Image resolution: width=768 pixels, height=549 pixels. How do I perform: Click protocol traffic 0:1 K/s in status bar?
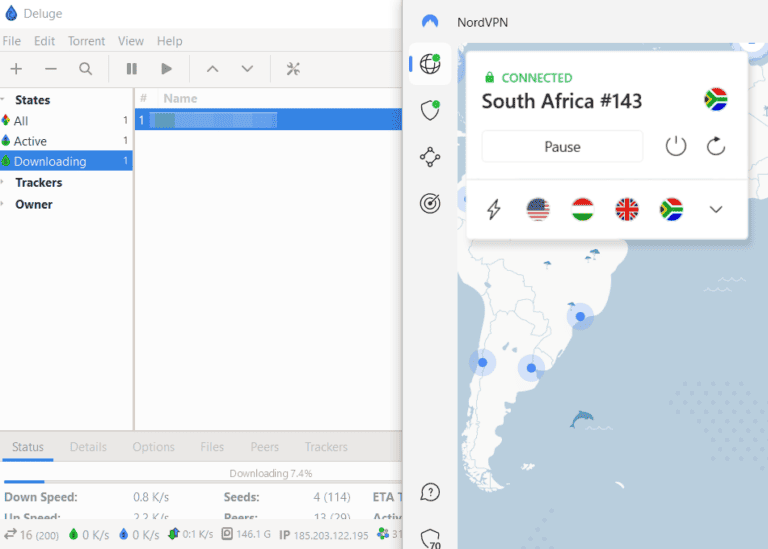tap(191, 534)
